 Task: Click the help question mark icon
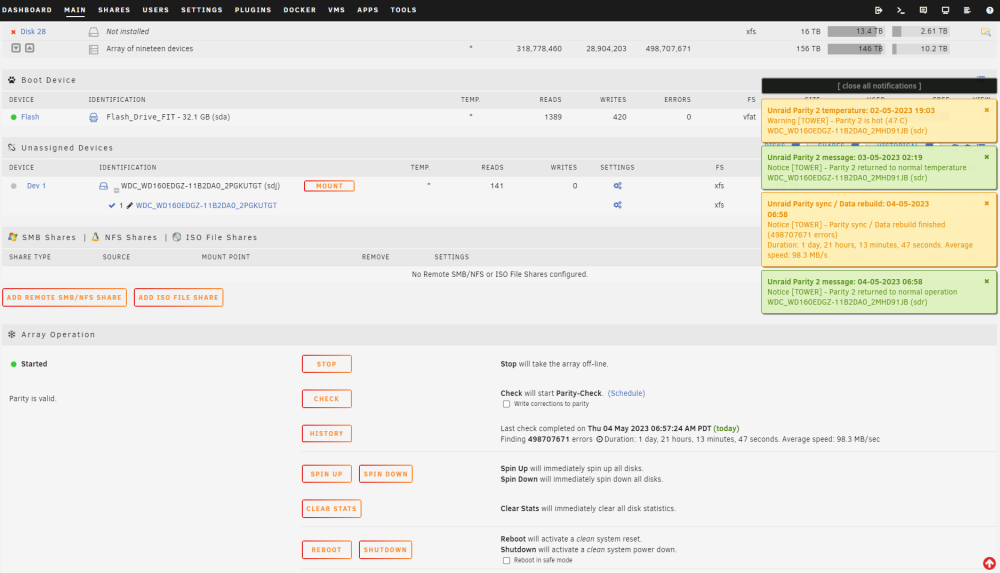990,10
